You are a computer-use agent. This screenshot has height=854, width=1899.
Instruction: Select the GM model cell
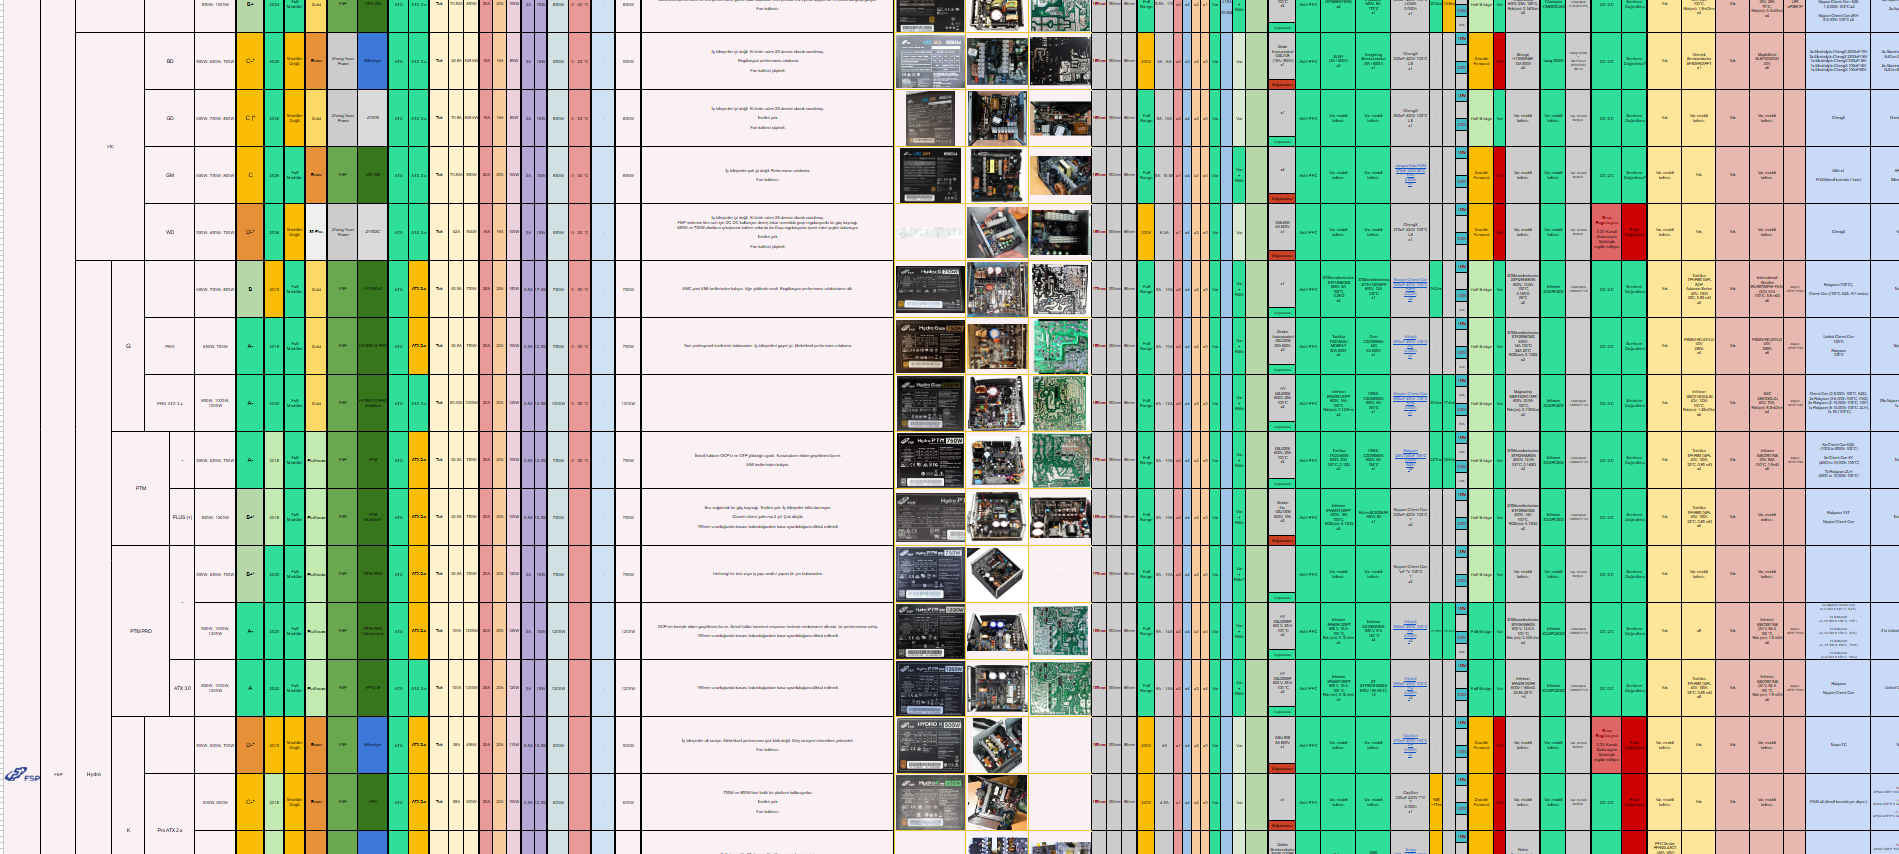coord(170,175)
